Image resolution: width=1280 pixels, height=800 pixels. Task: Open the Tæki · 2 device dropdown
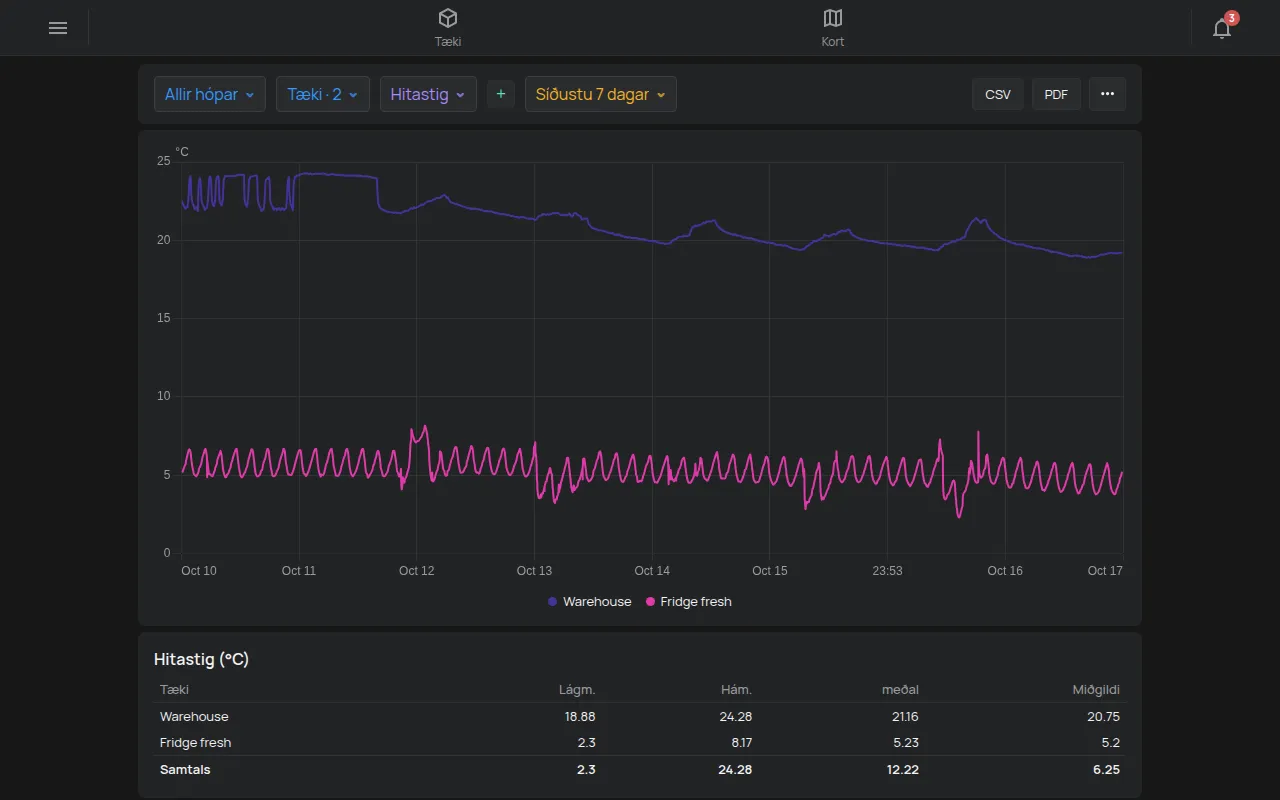coord(323,94)
